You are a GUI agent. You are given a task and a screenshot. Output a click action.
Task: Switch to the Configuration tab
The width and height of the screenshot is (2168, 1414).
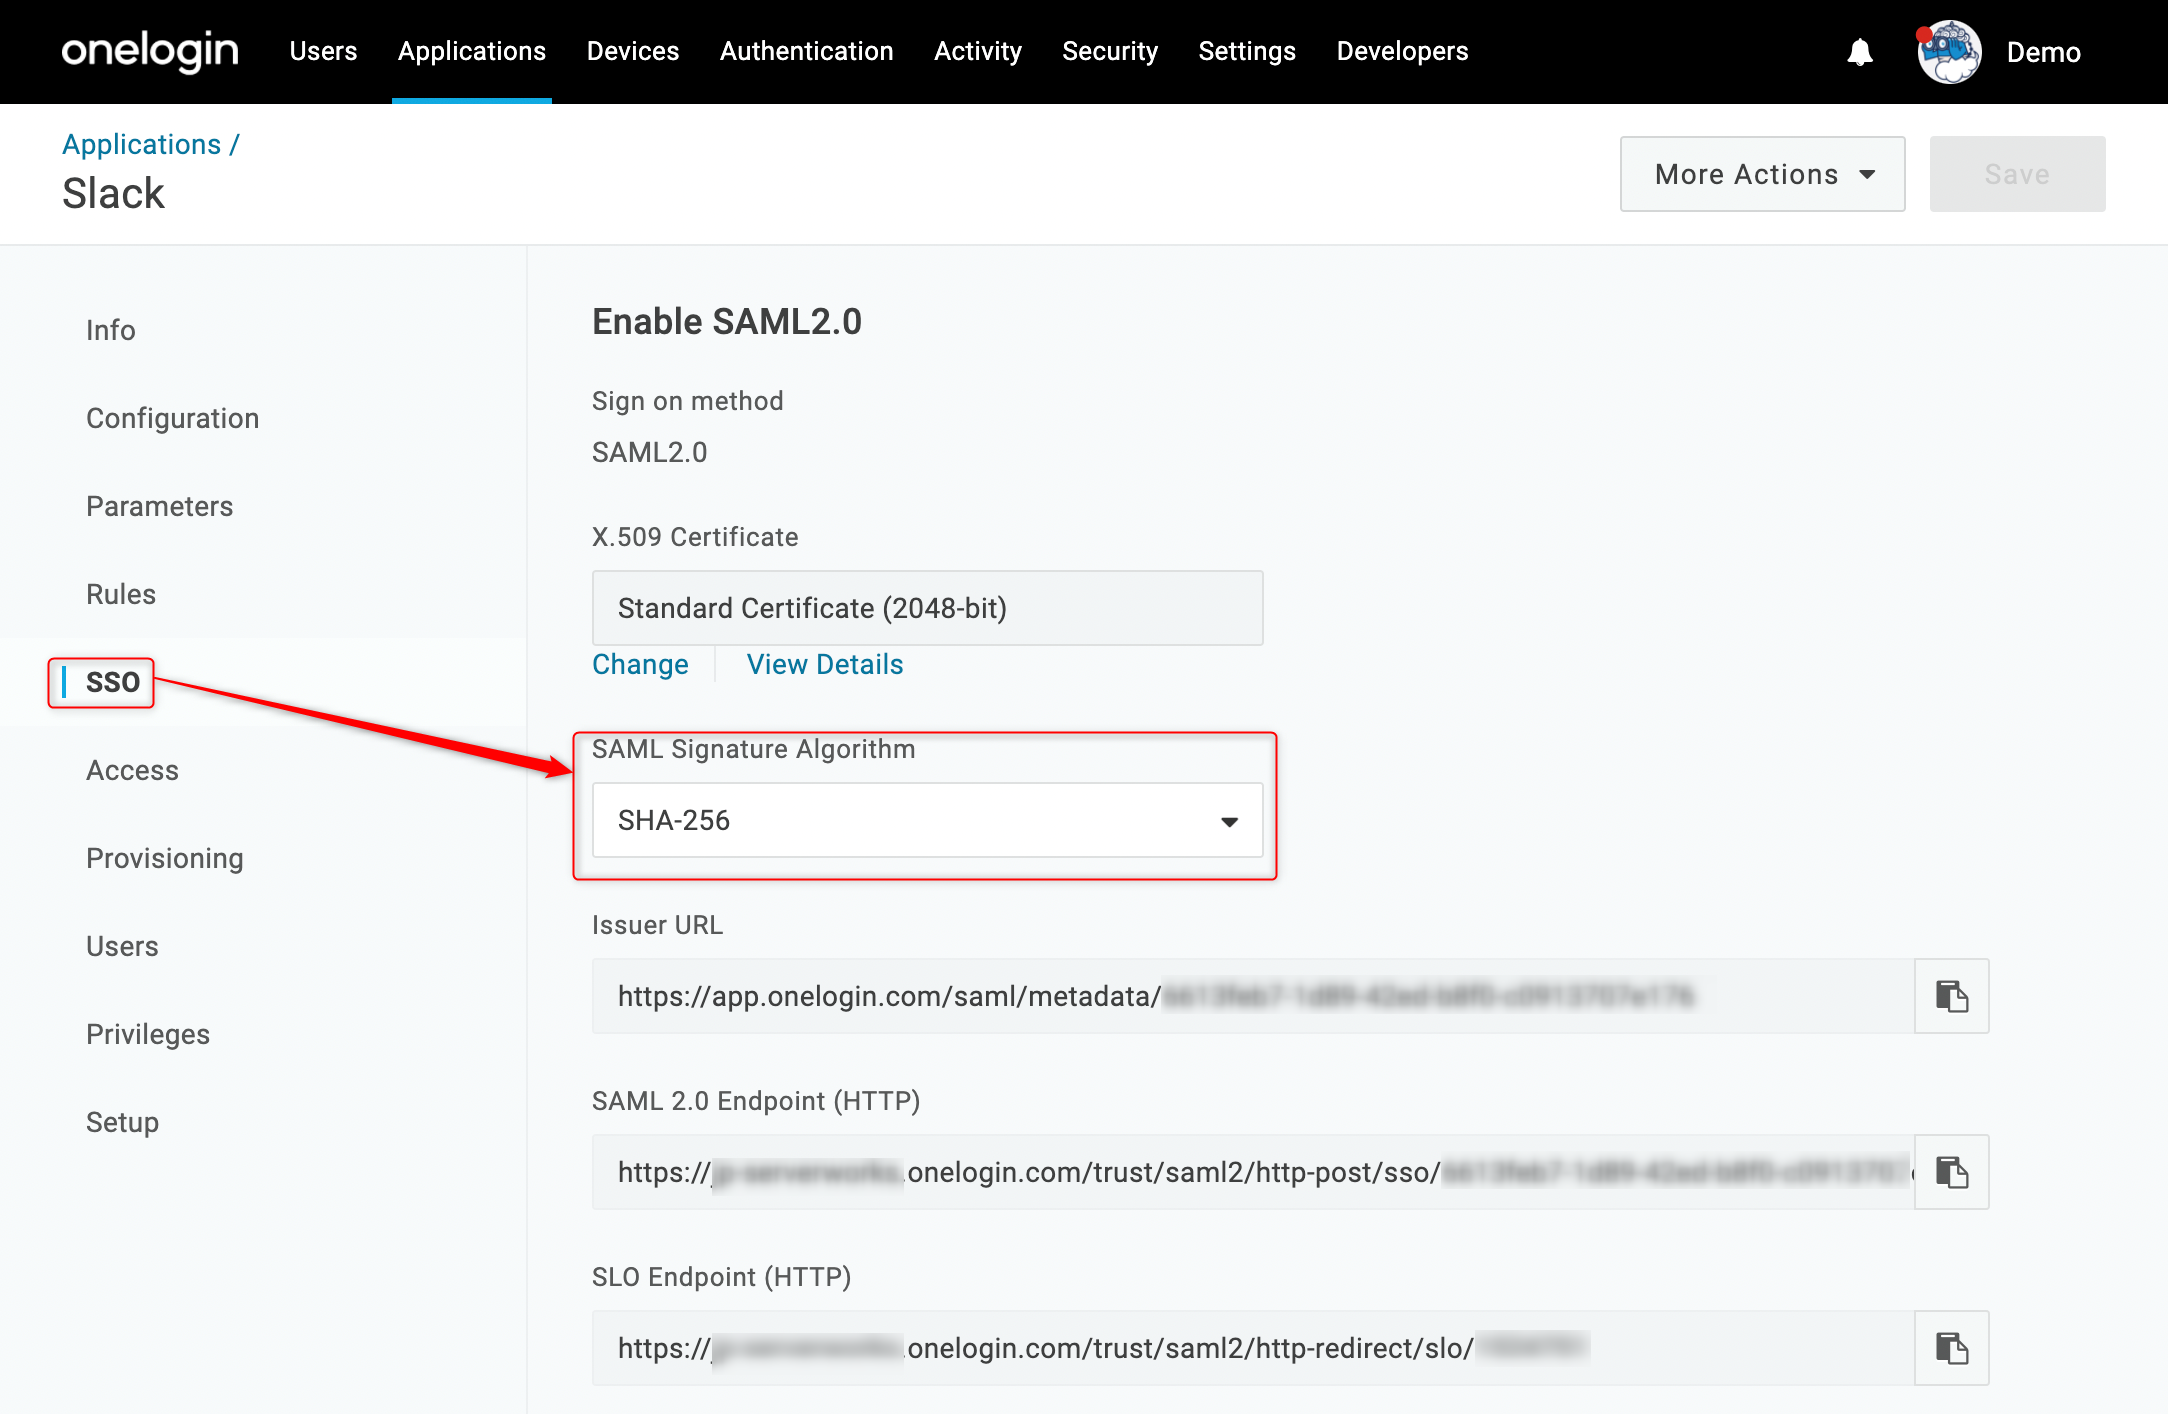pyautogui.click(x=172, y=418)
